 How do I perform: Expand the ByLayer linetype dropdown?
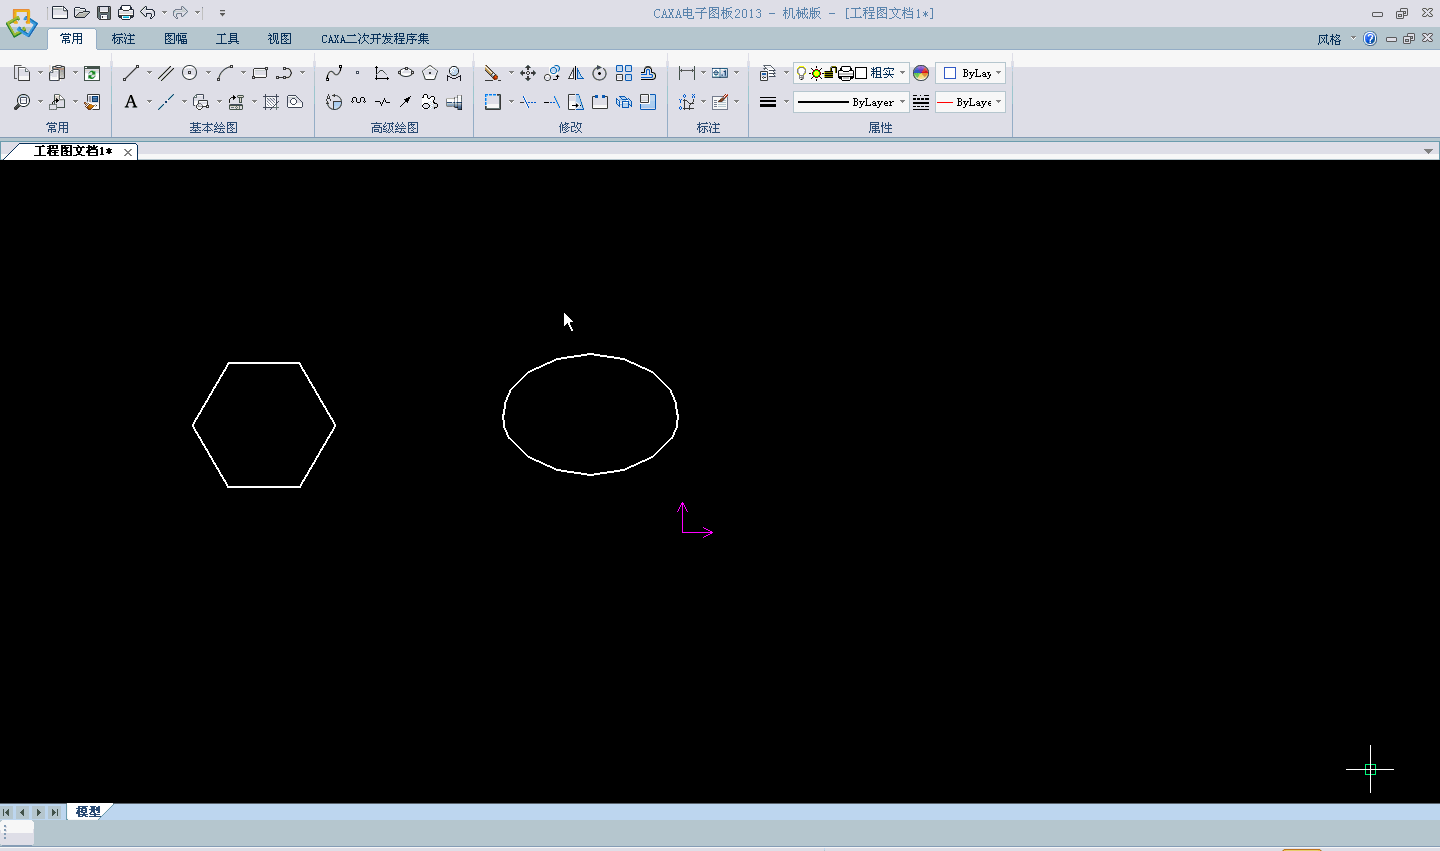click(902, 102)
